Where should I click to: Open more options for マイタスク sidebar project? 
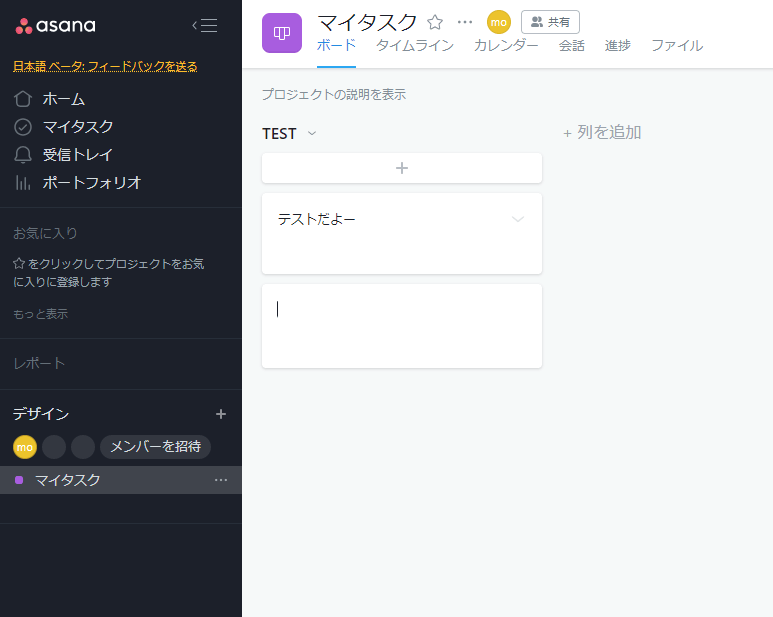(x=221, y=480)
